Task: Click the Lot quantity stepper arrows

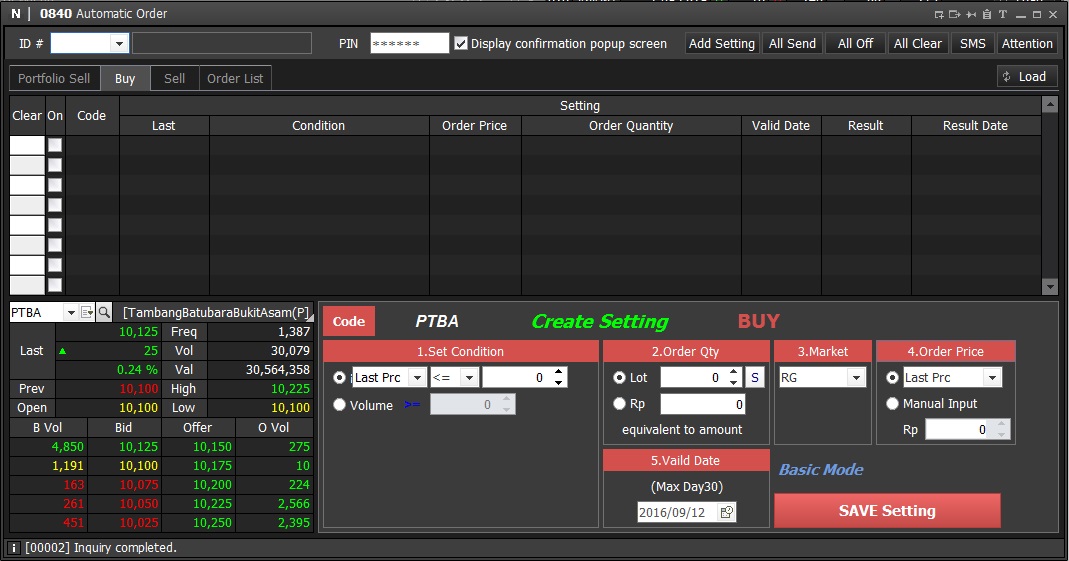Action: click(734, 378)
